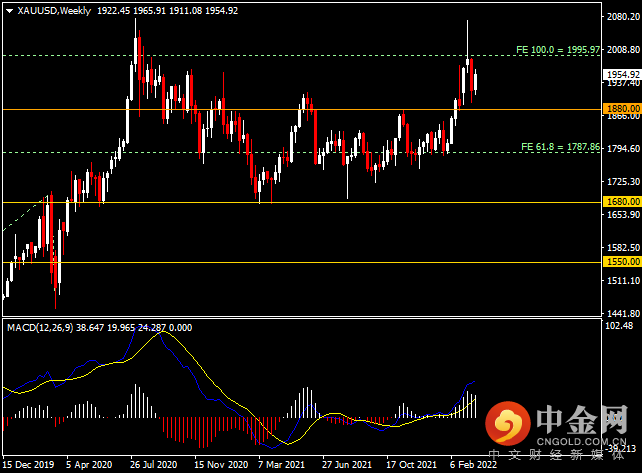This screenshot has height=473, width=642.
Task: Click the 1653.90 price scale value
Action: click(x=623, y=215)
